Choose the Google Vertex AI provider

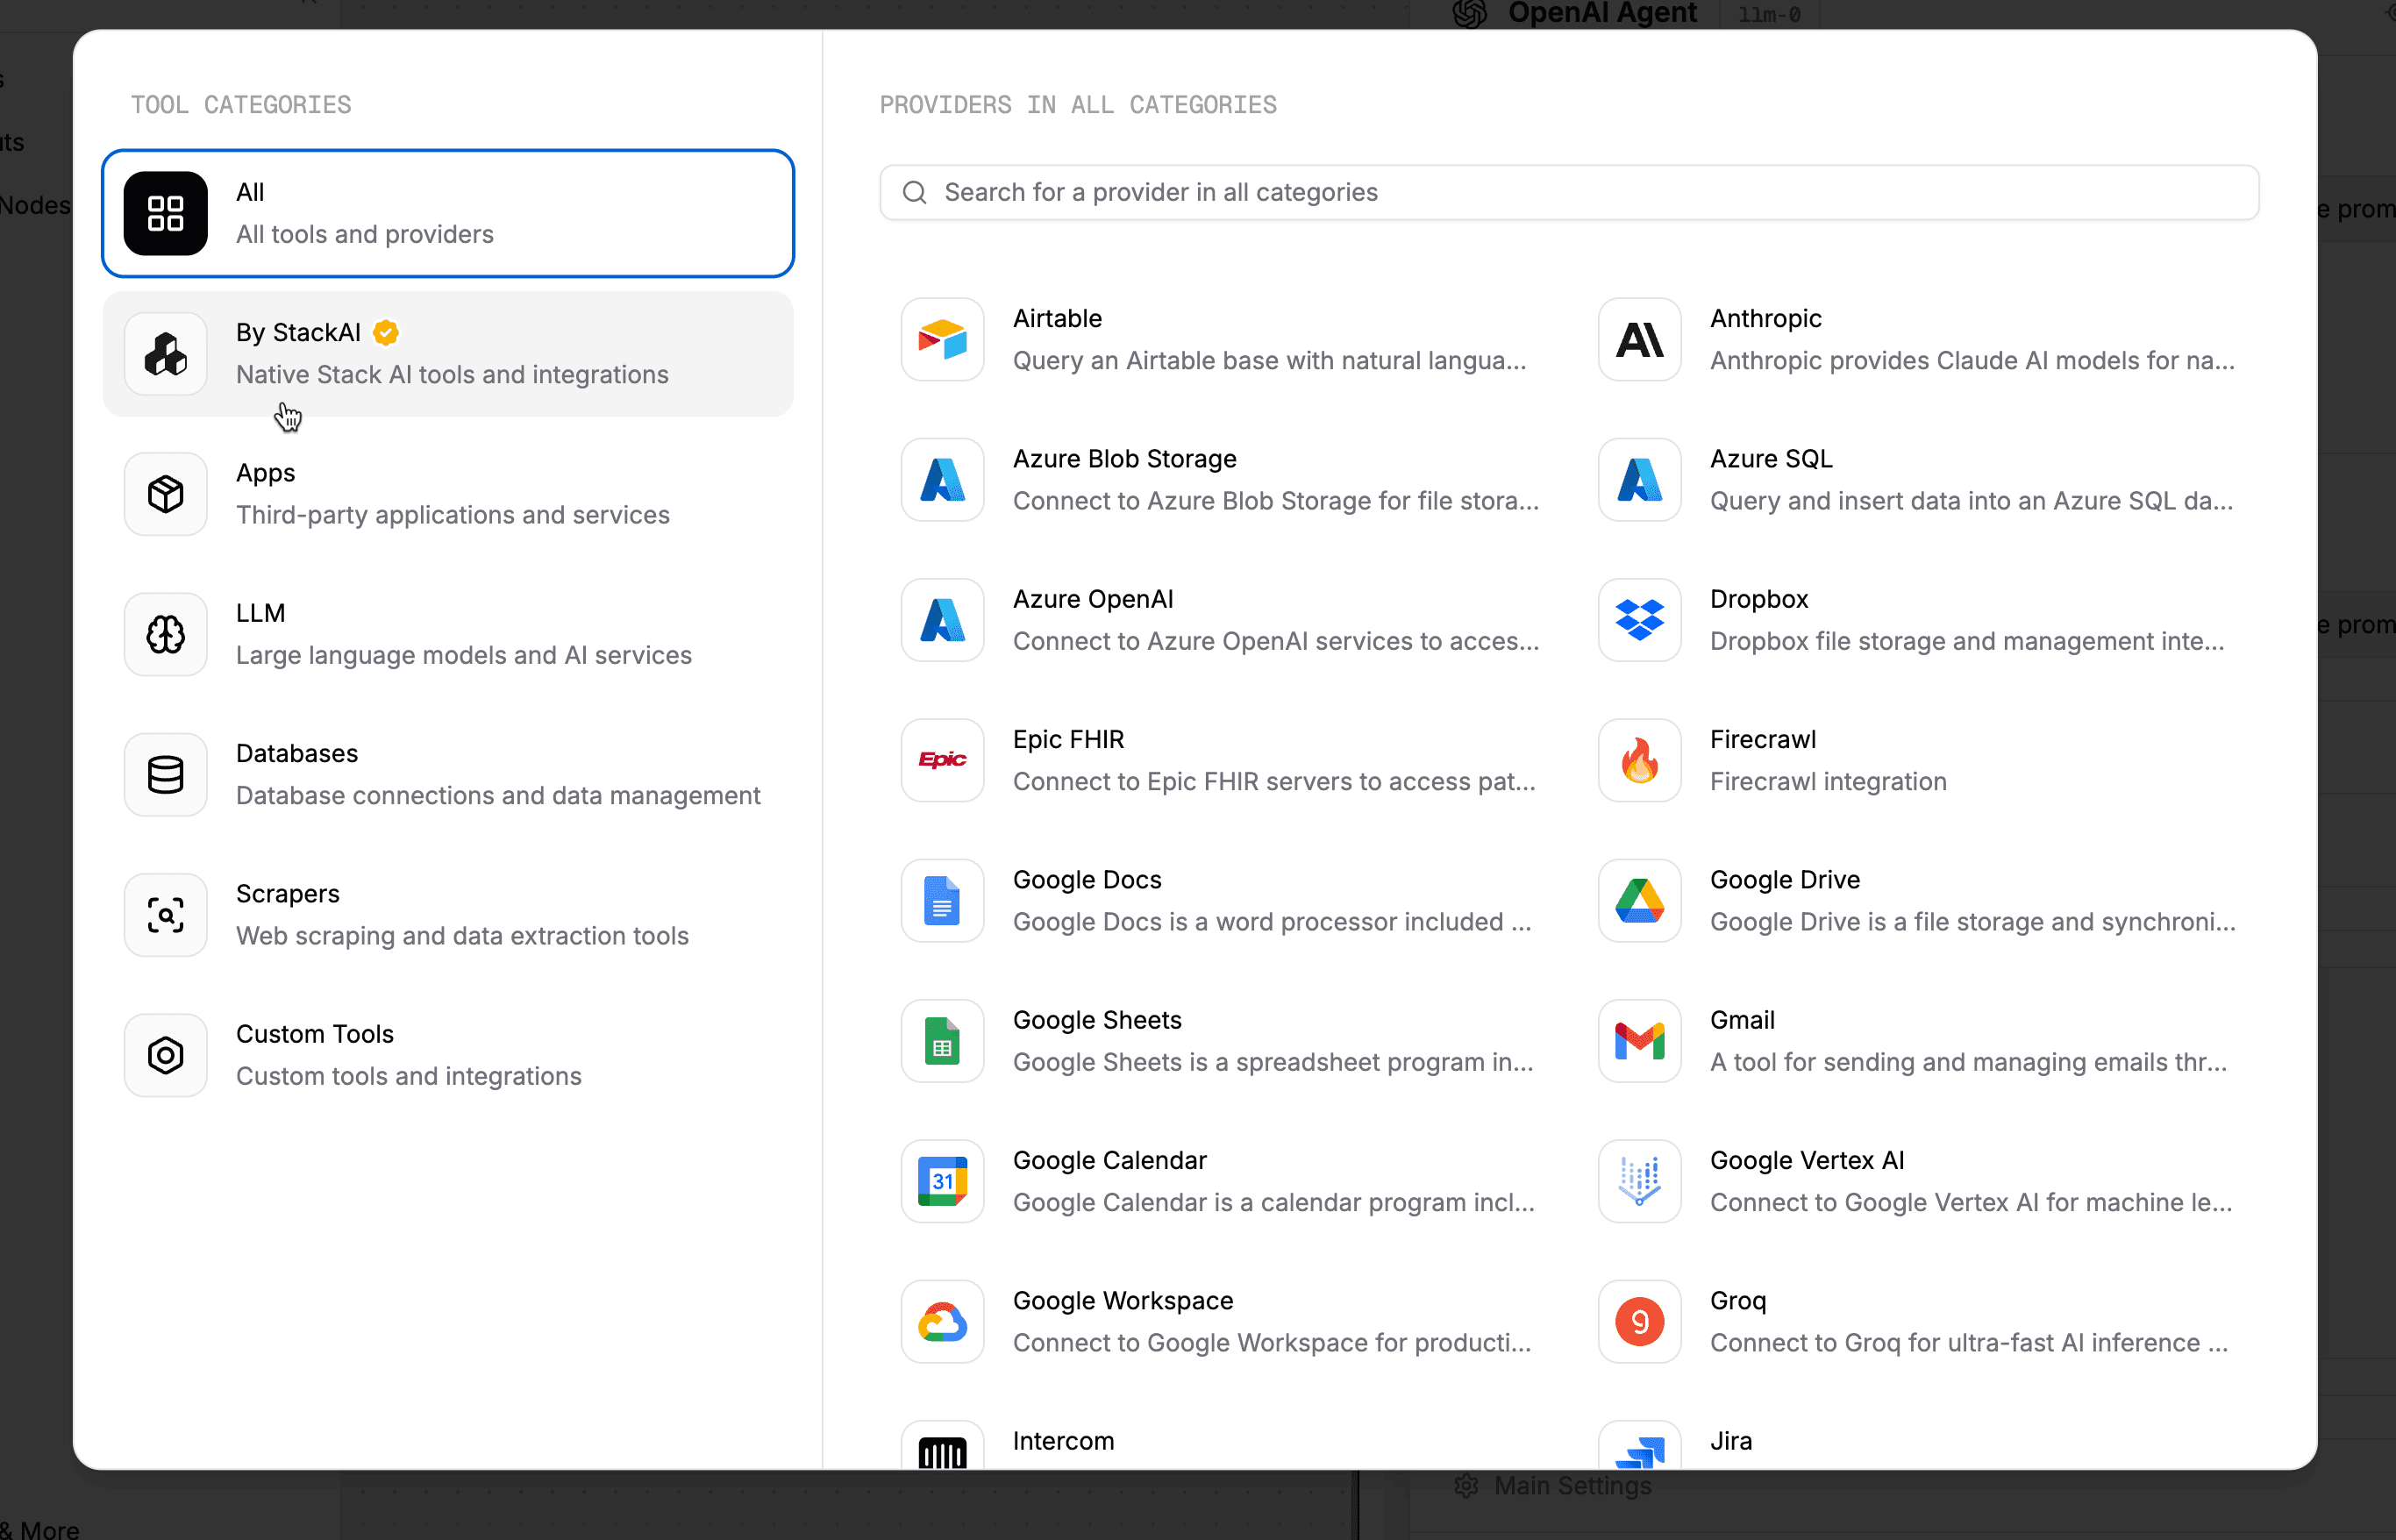click(x=1917, y=1181)
